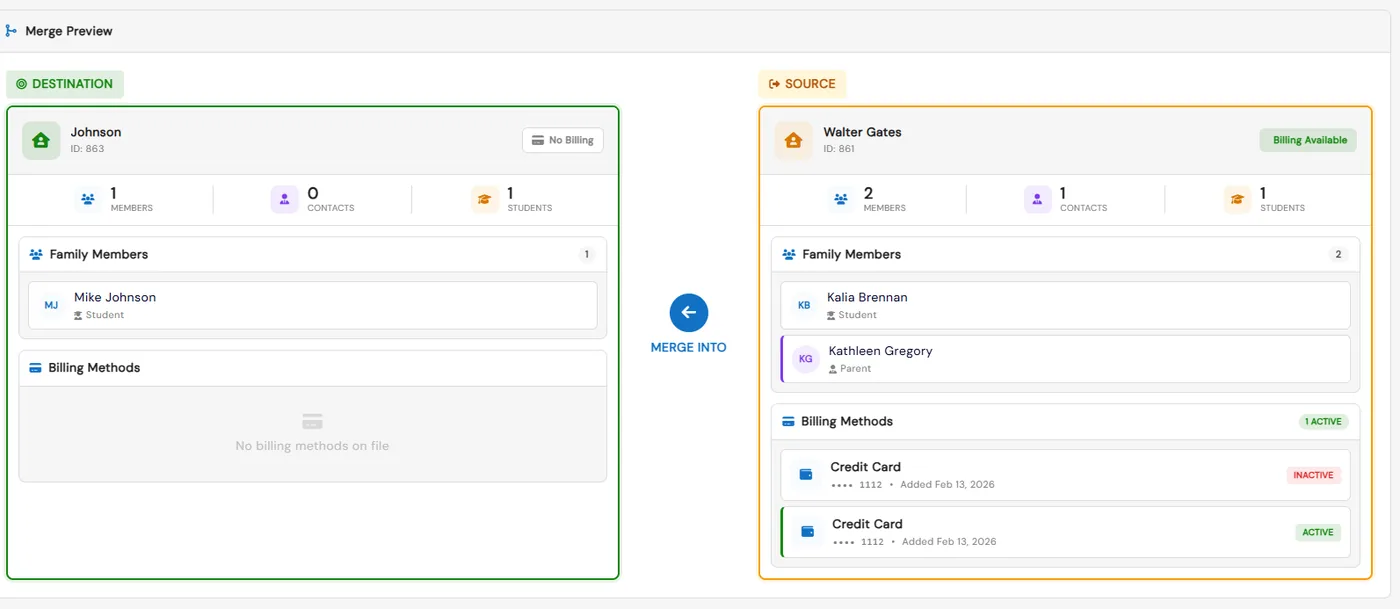Open Kathleen Gregory member row
This screenshot has width=1400, height=609.
(1065, 359)
